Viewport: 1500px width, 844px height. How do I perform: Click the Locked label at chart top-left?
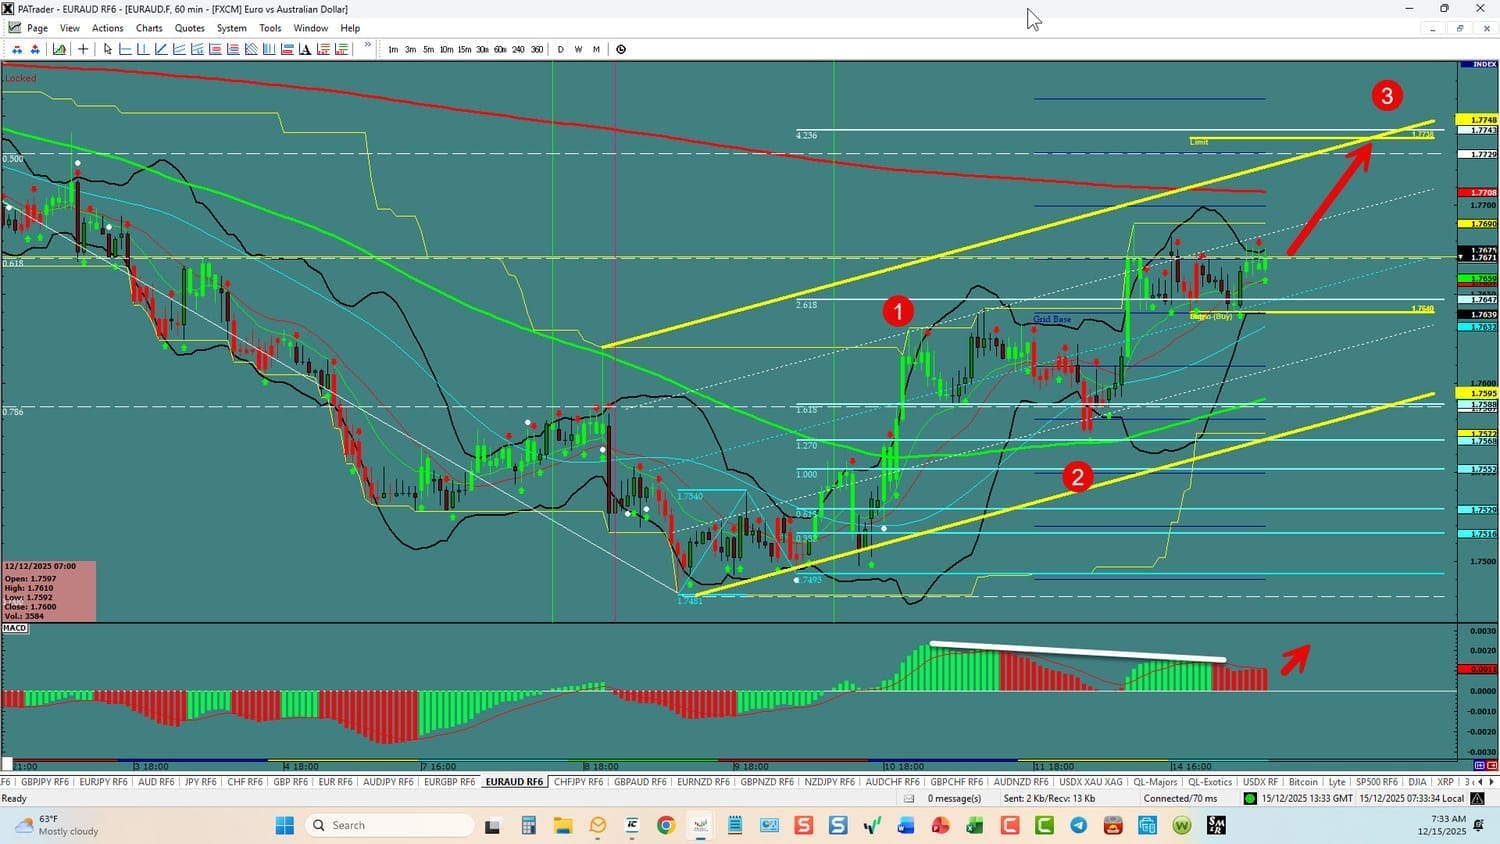20,78
